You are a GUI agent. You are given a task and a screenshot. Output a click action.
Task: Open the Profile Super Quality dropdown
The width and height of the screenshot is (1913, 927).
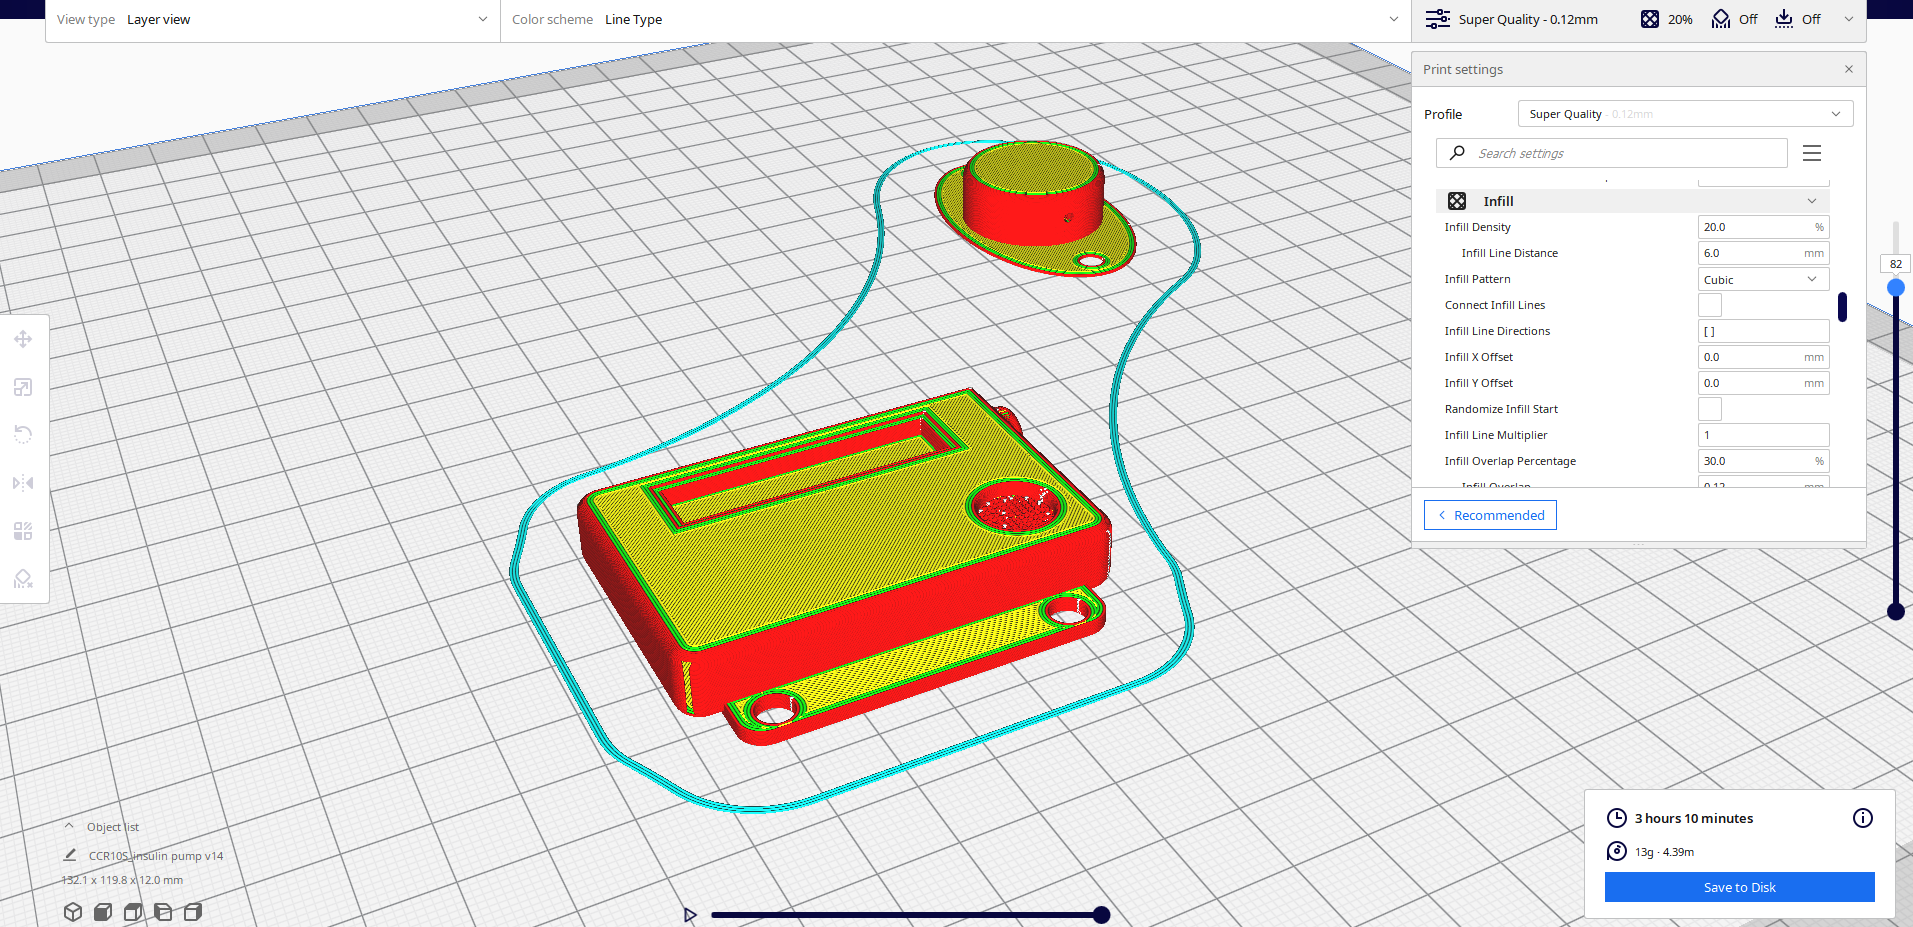point(1685,114)
